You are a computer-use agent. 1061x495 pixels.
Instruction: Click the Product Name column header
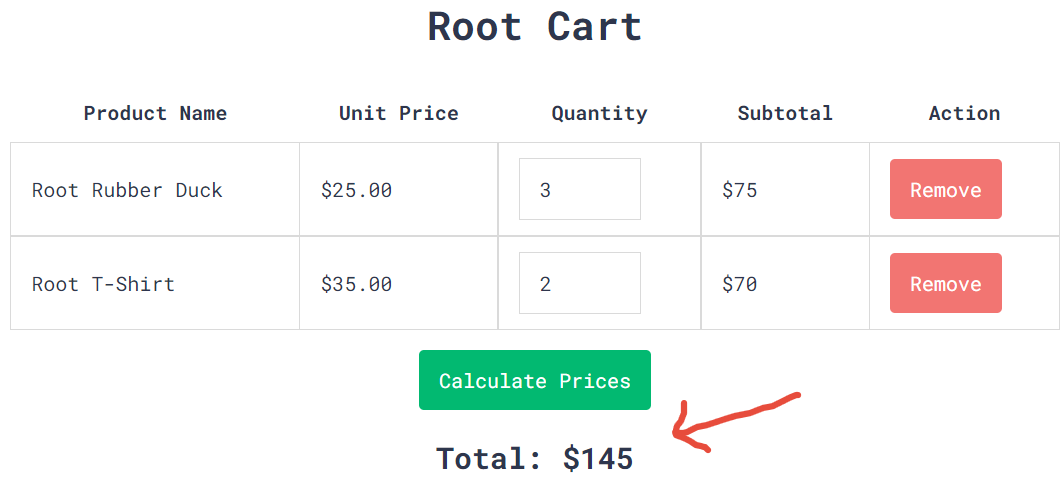pyautogui.click(x=155, y=113)
